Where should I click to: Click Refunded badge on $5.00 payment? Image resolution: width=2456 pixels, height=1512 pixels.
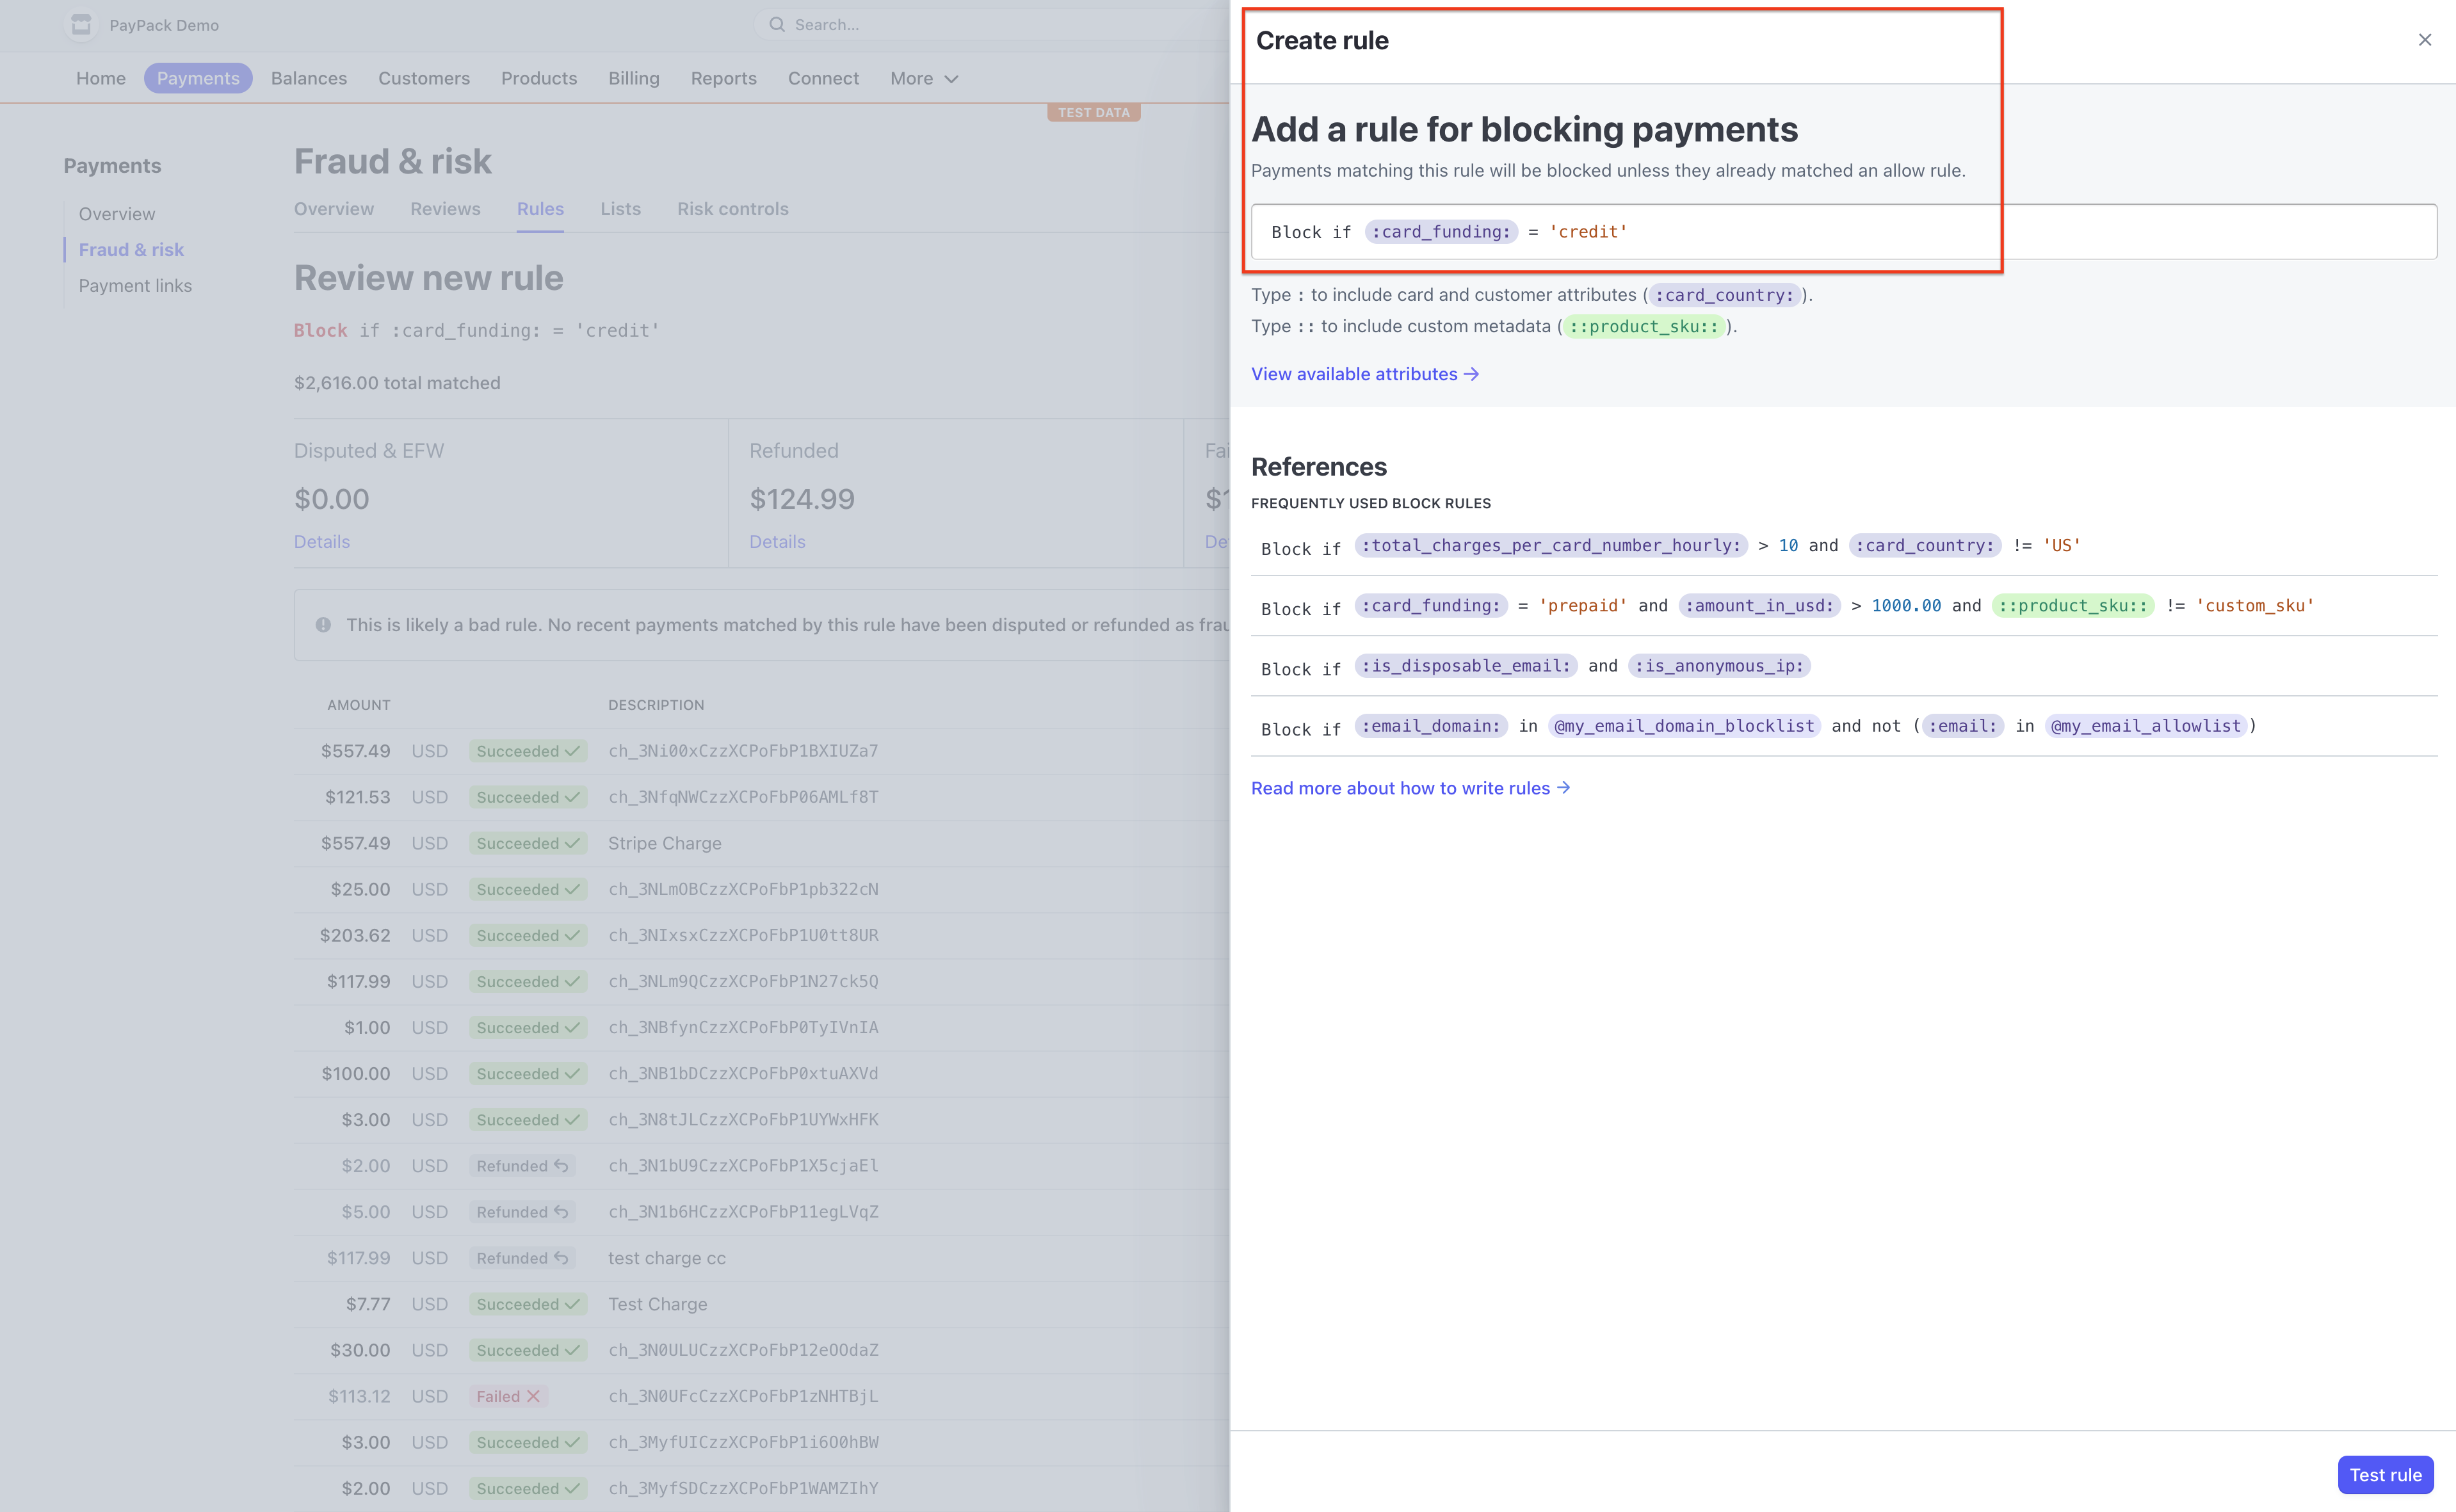522,1212
